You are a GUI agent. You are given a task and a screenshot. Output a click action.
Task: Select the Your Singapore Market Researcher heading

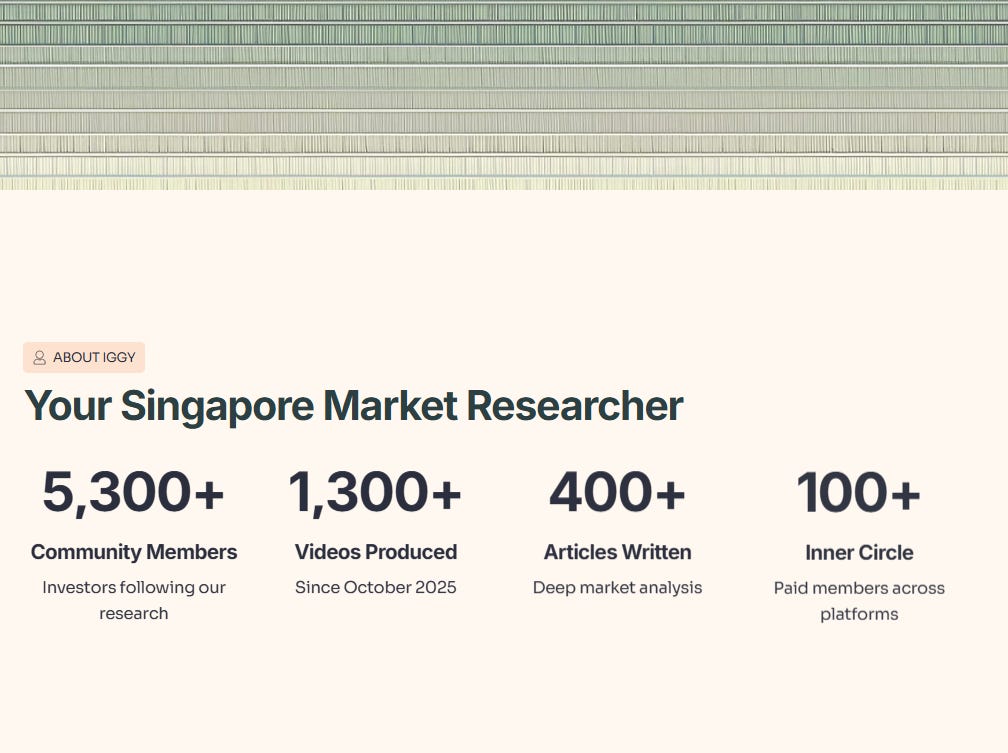tap(354, 406)
